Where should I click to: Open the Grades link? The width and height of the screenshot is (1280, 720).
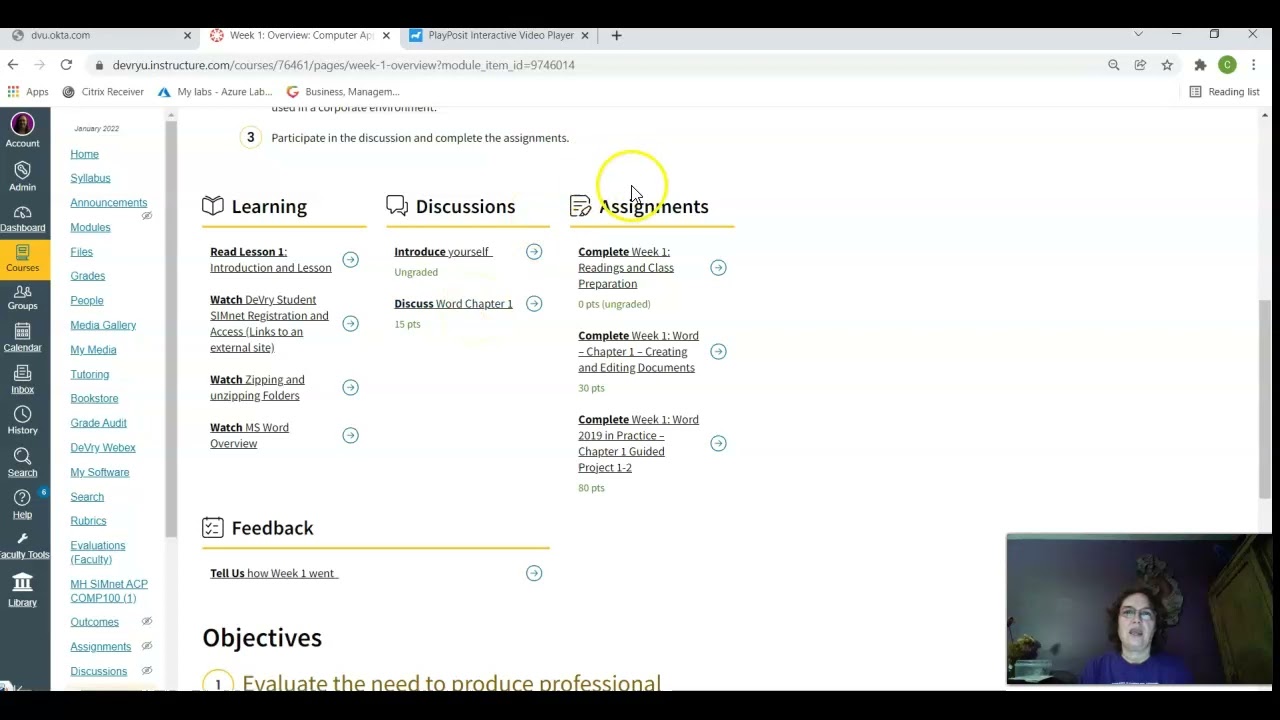pos(87,276)
